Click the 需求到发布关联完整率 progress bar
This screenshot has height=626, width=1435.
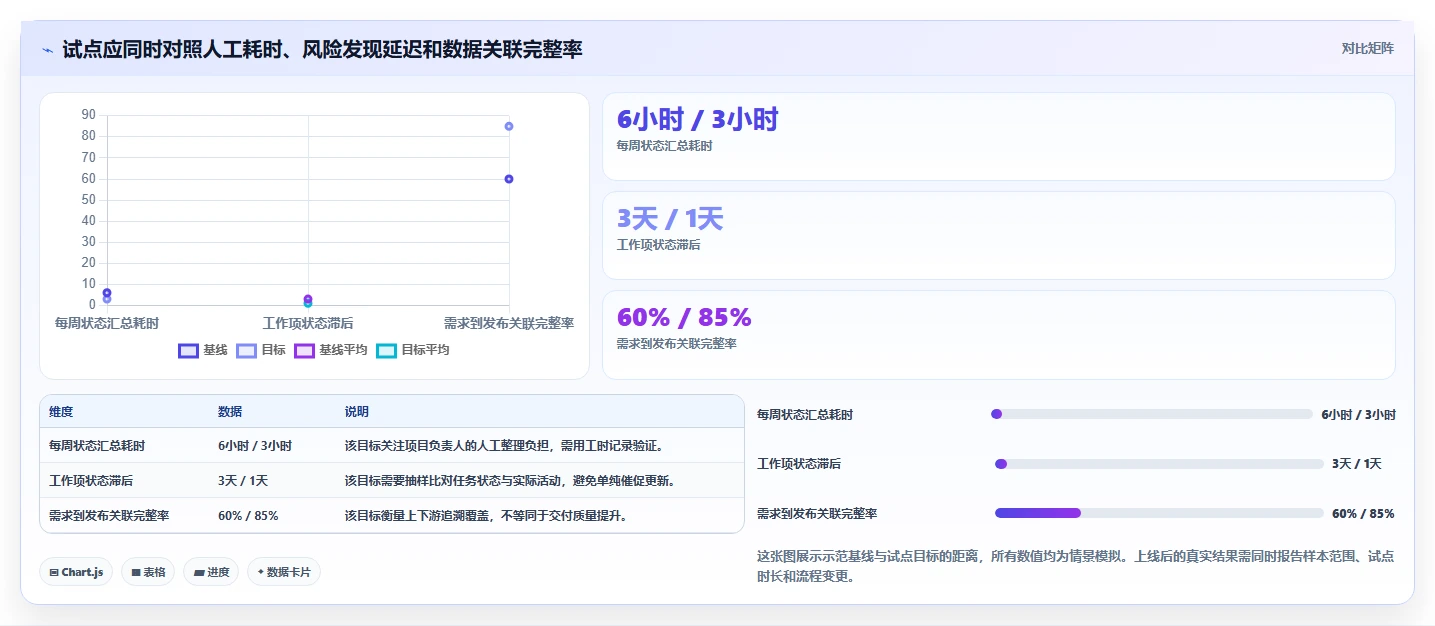[1159, 513]
